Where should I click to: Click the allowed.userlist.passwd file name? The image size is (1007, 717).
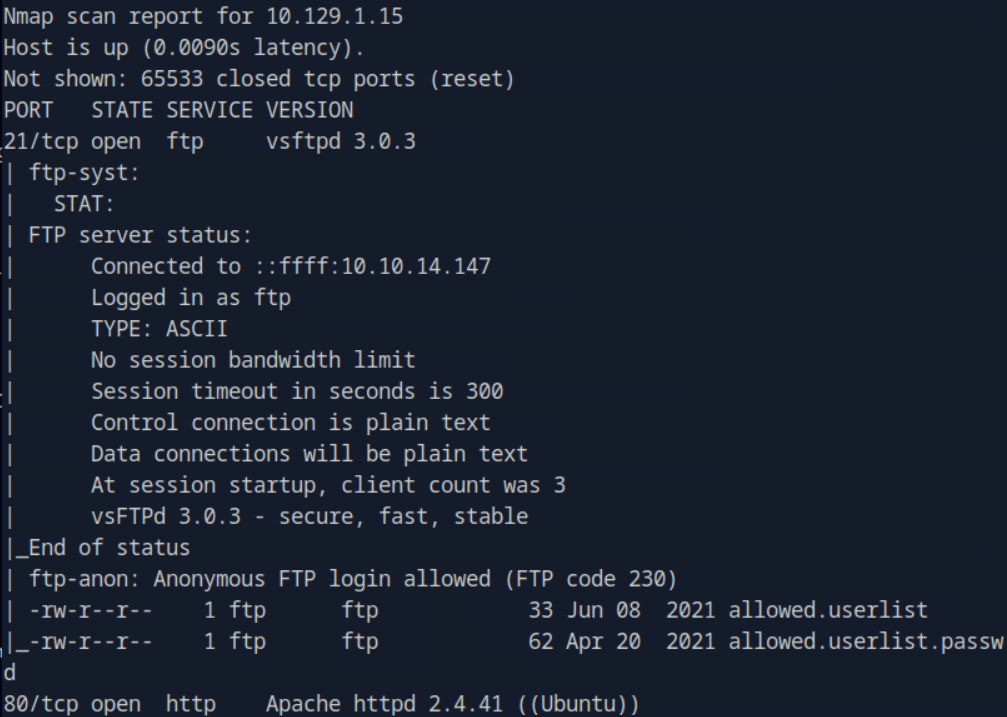pyautogui.click(x=865, y=641)
